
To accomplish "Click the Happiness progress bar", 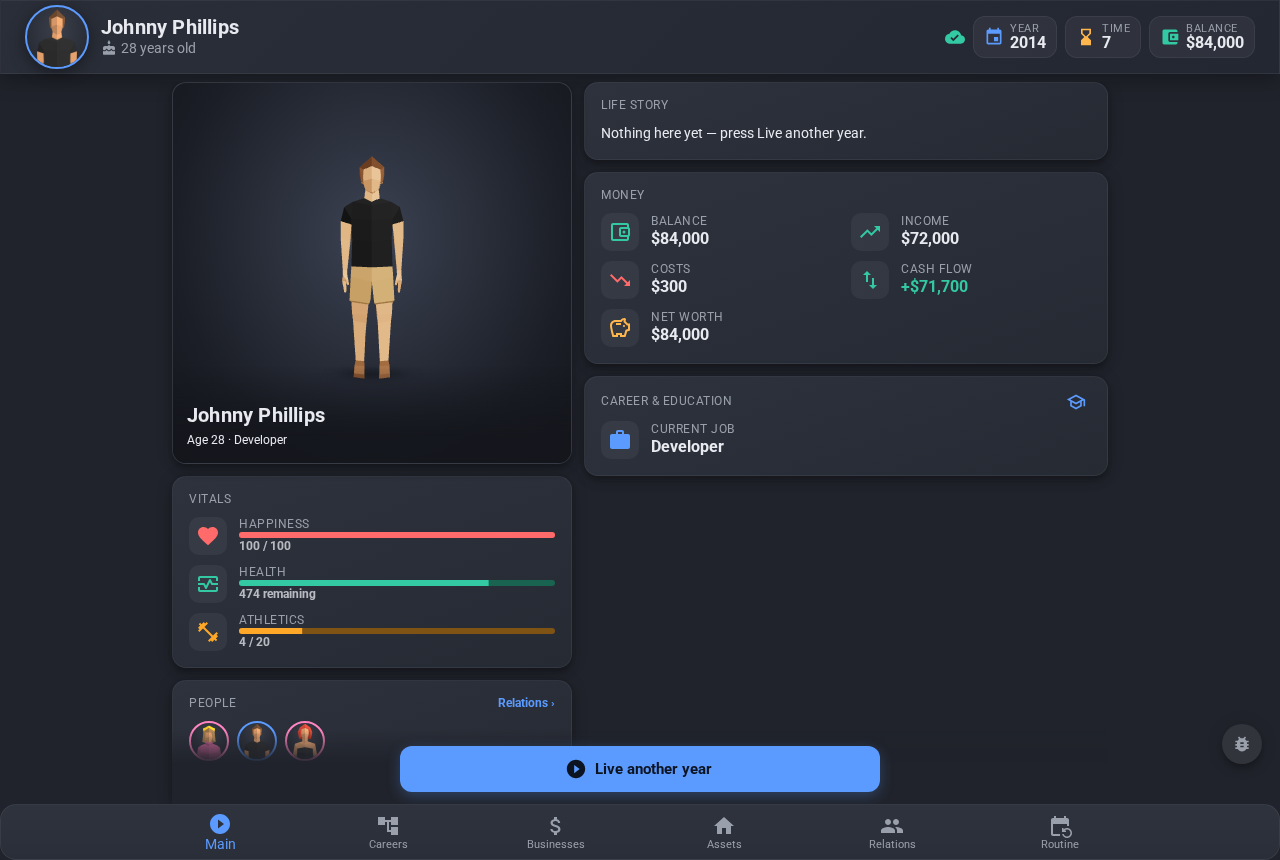I will point(397,535).
